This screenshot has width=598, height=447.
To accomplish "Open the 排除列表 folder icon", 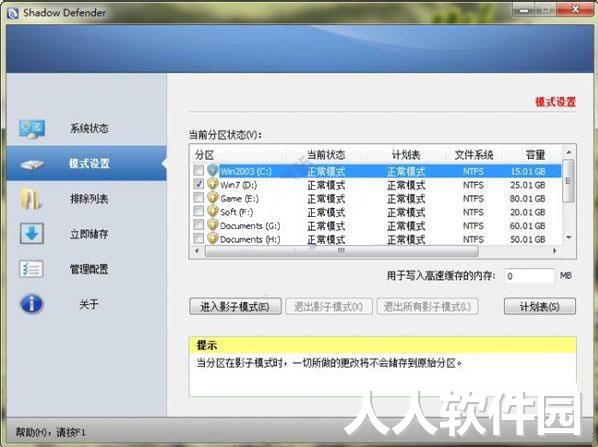I will click(31, 199).
